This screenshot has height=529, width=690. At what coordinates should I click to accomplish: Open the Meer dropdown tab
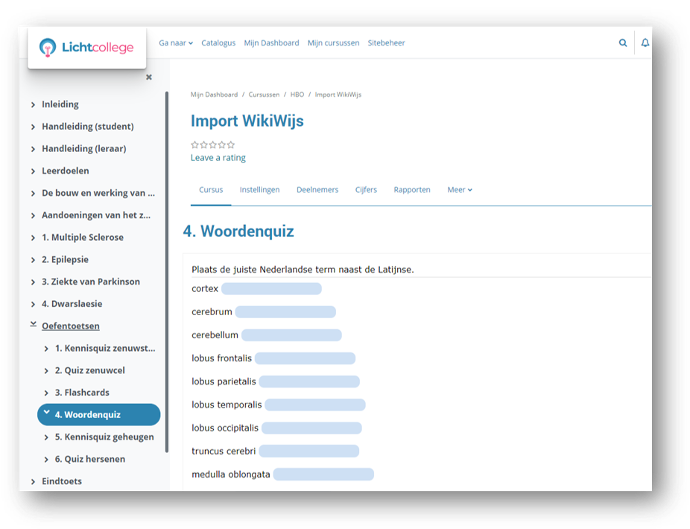click(x=459, y=189)
